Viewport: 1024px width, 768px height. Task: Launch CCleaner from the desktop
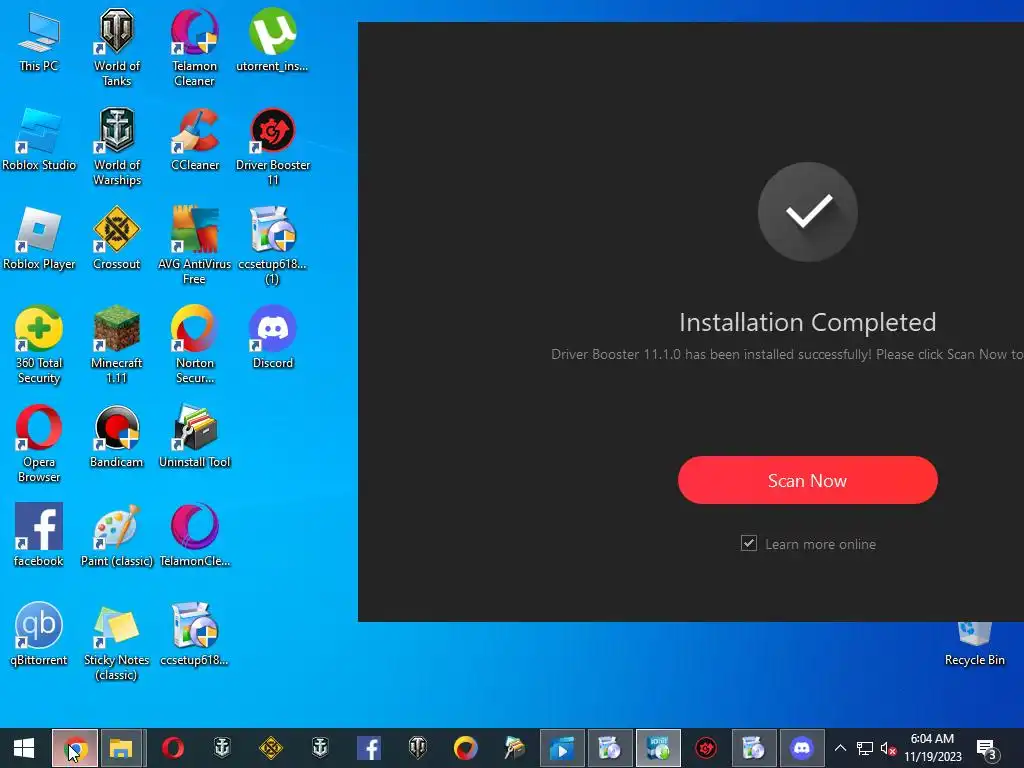195,140
